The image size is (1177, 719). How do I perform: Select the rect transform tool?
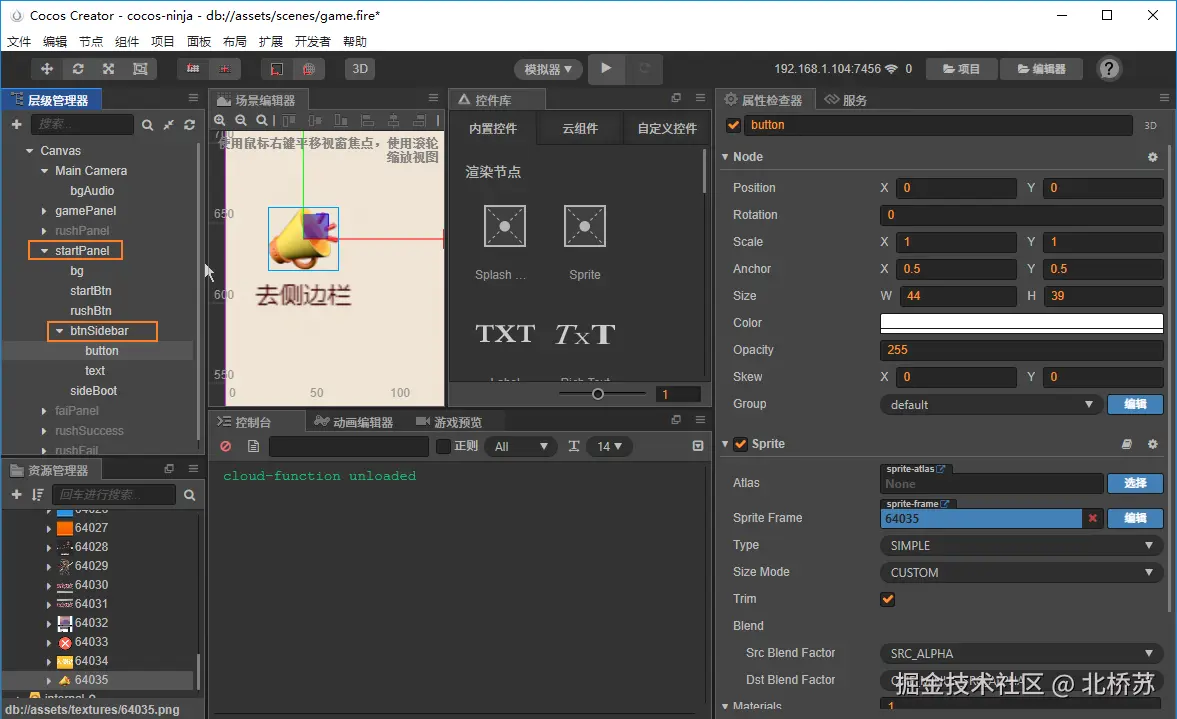pos(140,69)
